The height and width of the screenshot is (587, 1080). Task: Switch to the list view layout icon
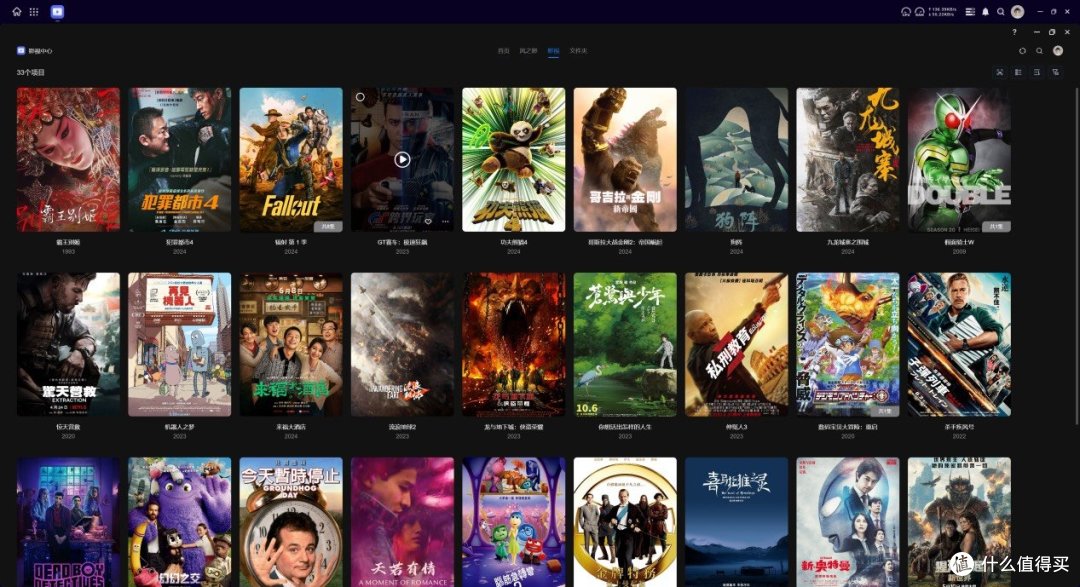pos(1018,72)
